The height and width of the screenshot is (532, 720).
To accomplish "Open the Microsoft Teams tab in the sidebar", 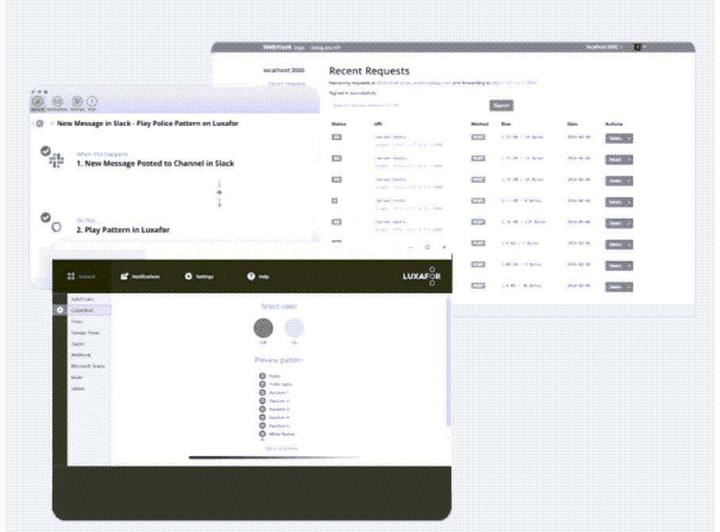I will pyautogui.click(x=85, y=367).
